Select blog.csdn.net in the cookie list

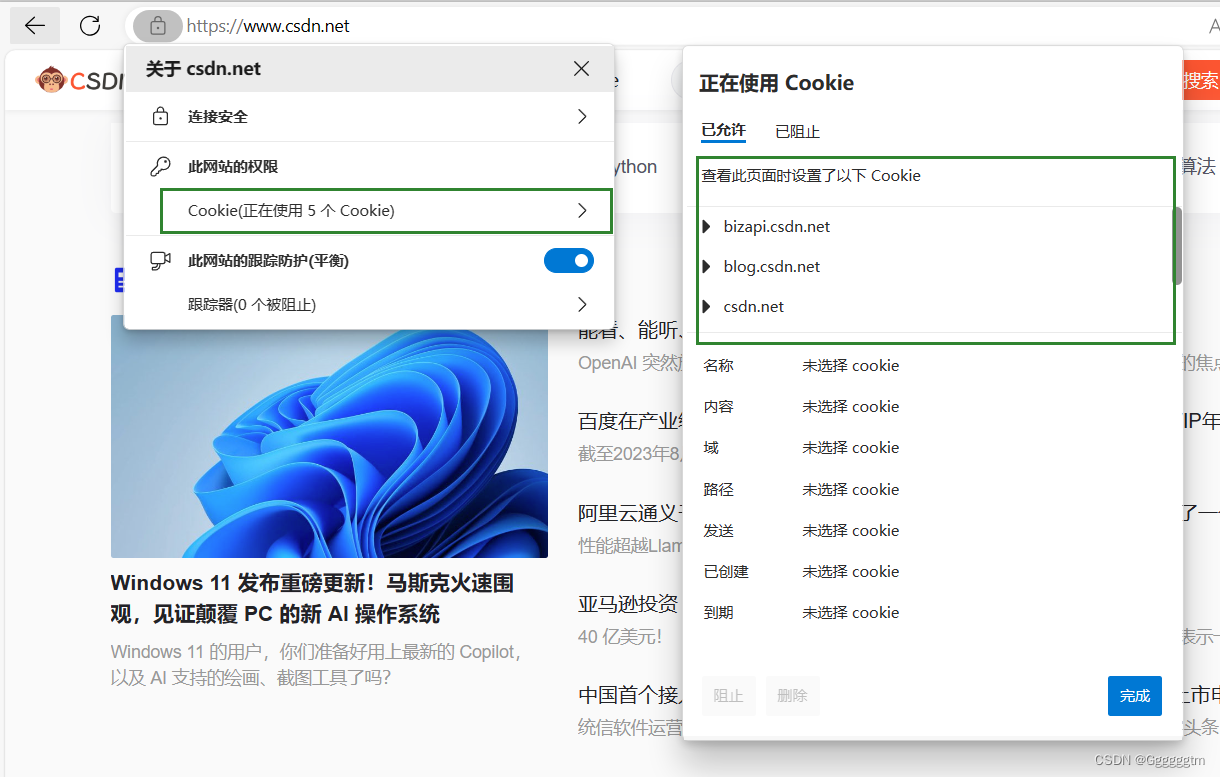772,267
